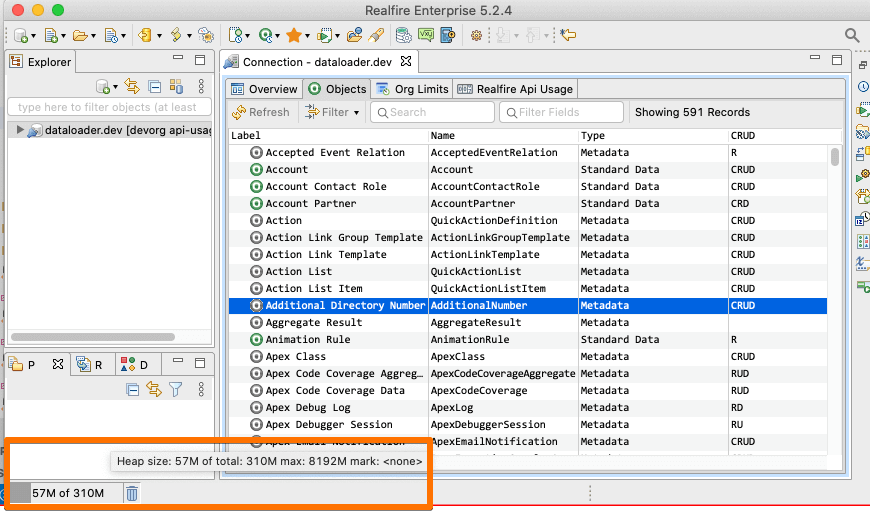Click the Filter Fields input box

click(x=562, y=113)
